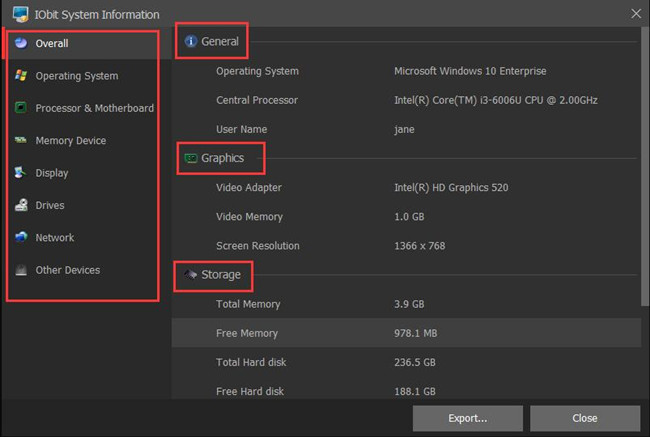Click the Network globe icon
Image resolution: width=650 pixels, height=437 pixels.
tap(21, 237)
